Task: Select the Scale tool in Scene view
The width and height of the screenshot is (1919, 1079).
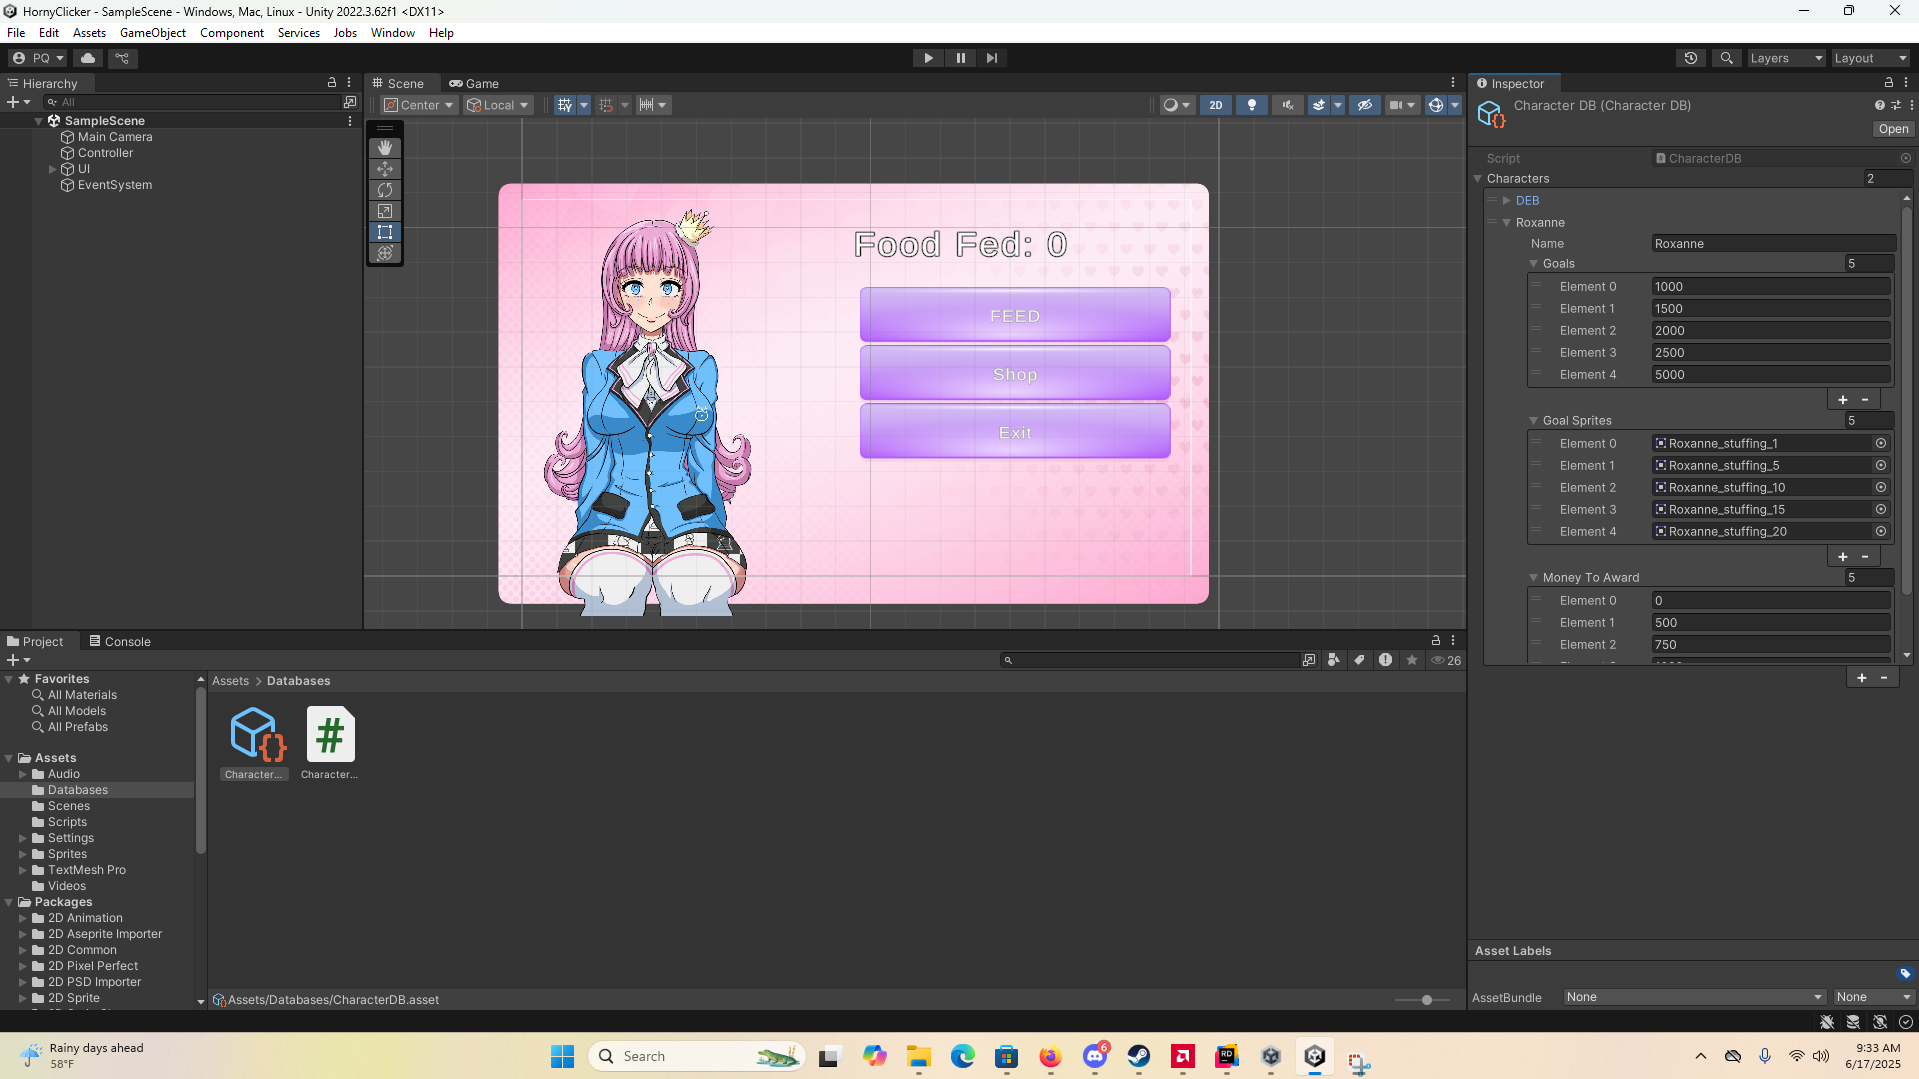Action: click(x=385, y=211)
